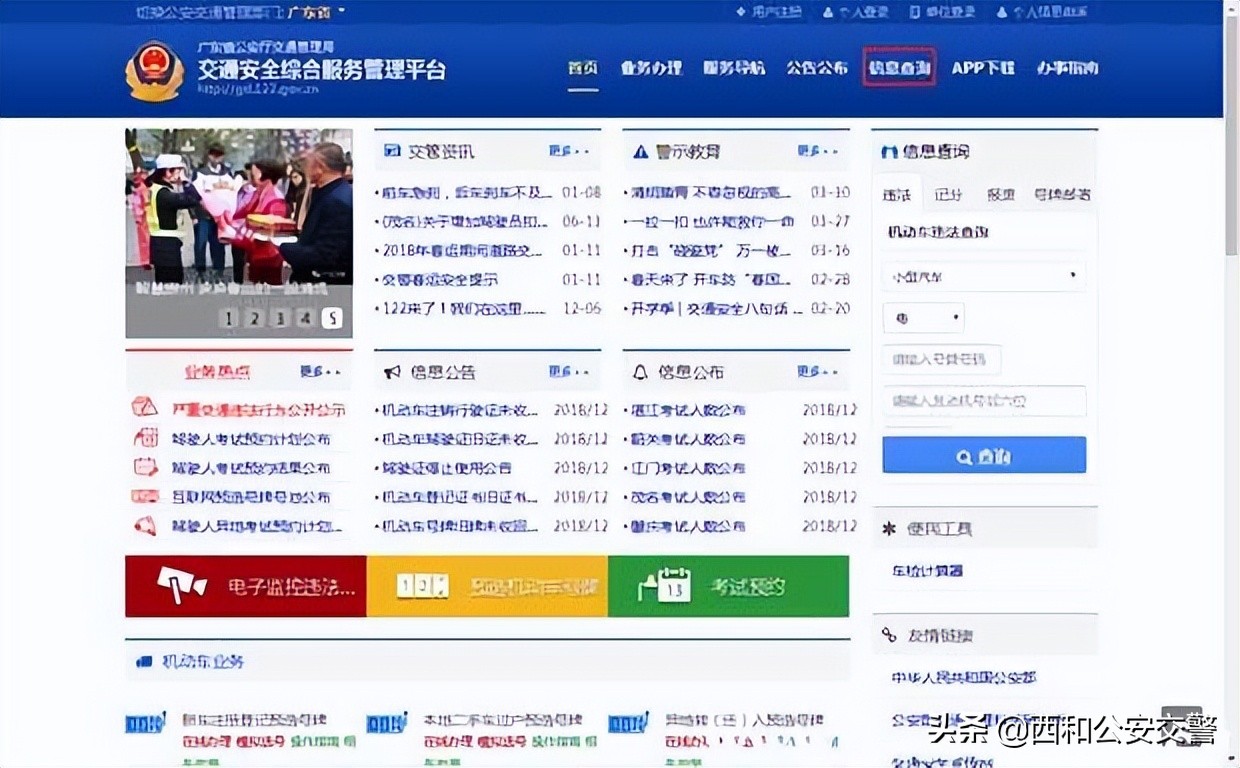The height and width of the screenshot is (768, 1240).
Task: Open the vehicle type dropdown showing 小型汽车
Action: click(983, 275)
